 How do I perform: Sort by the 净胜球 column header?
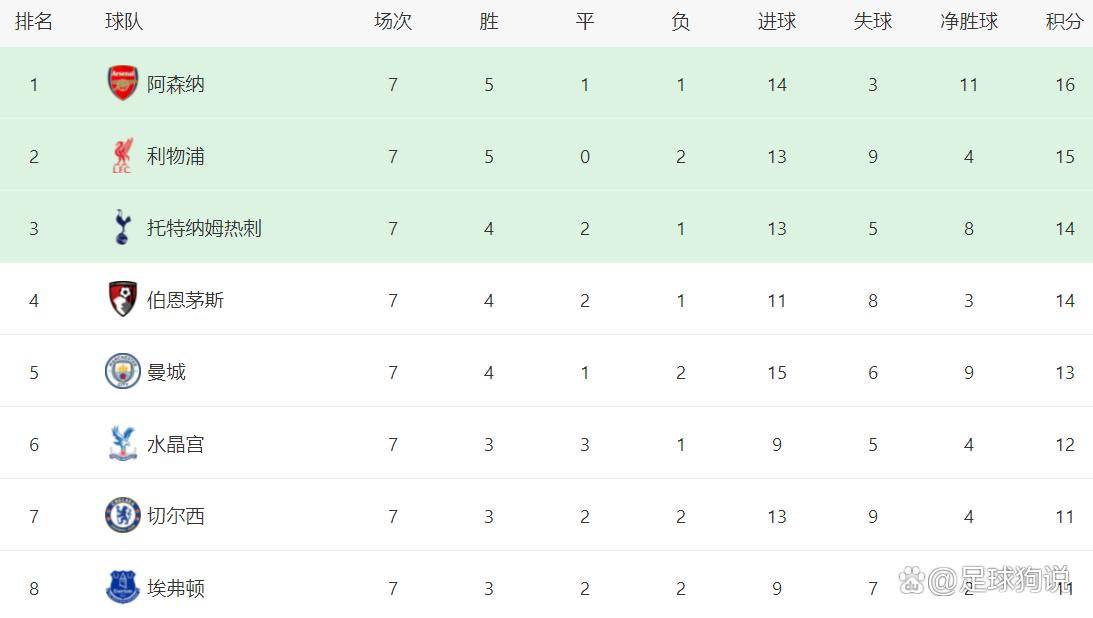point(968,22)
